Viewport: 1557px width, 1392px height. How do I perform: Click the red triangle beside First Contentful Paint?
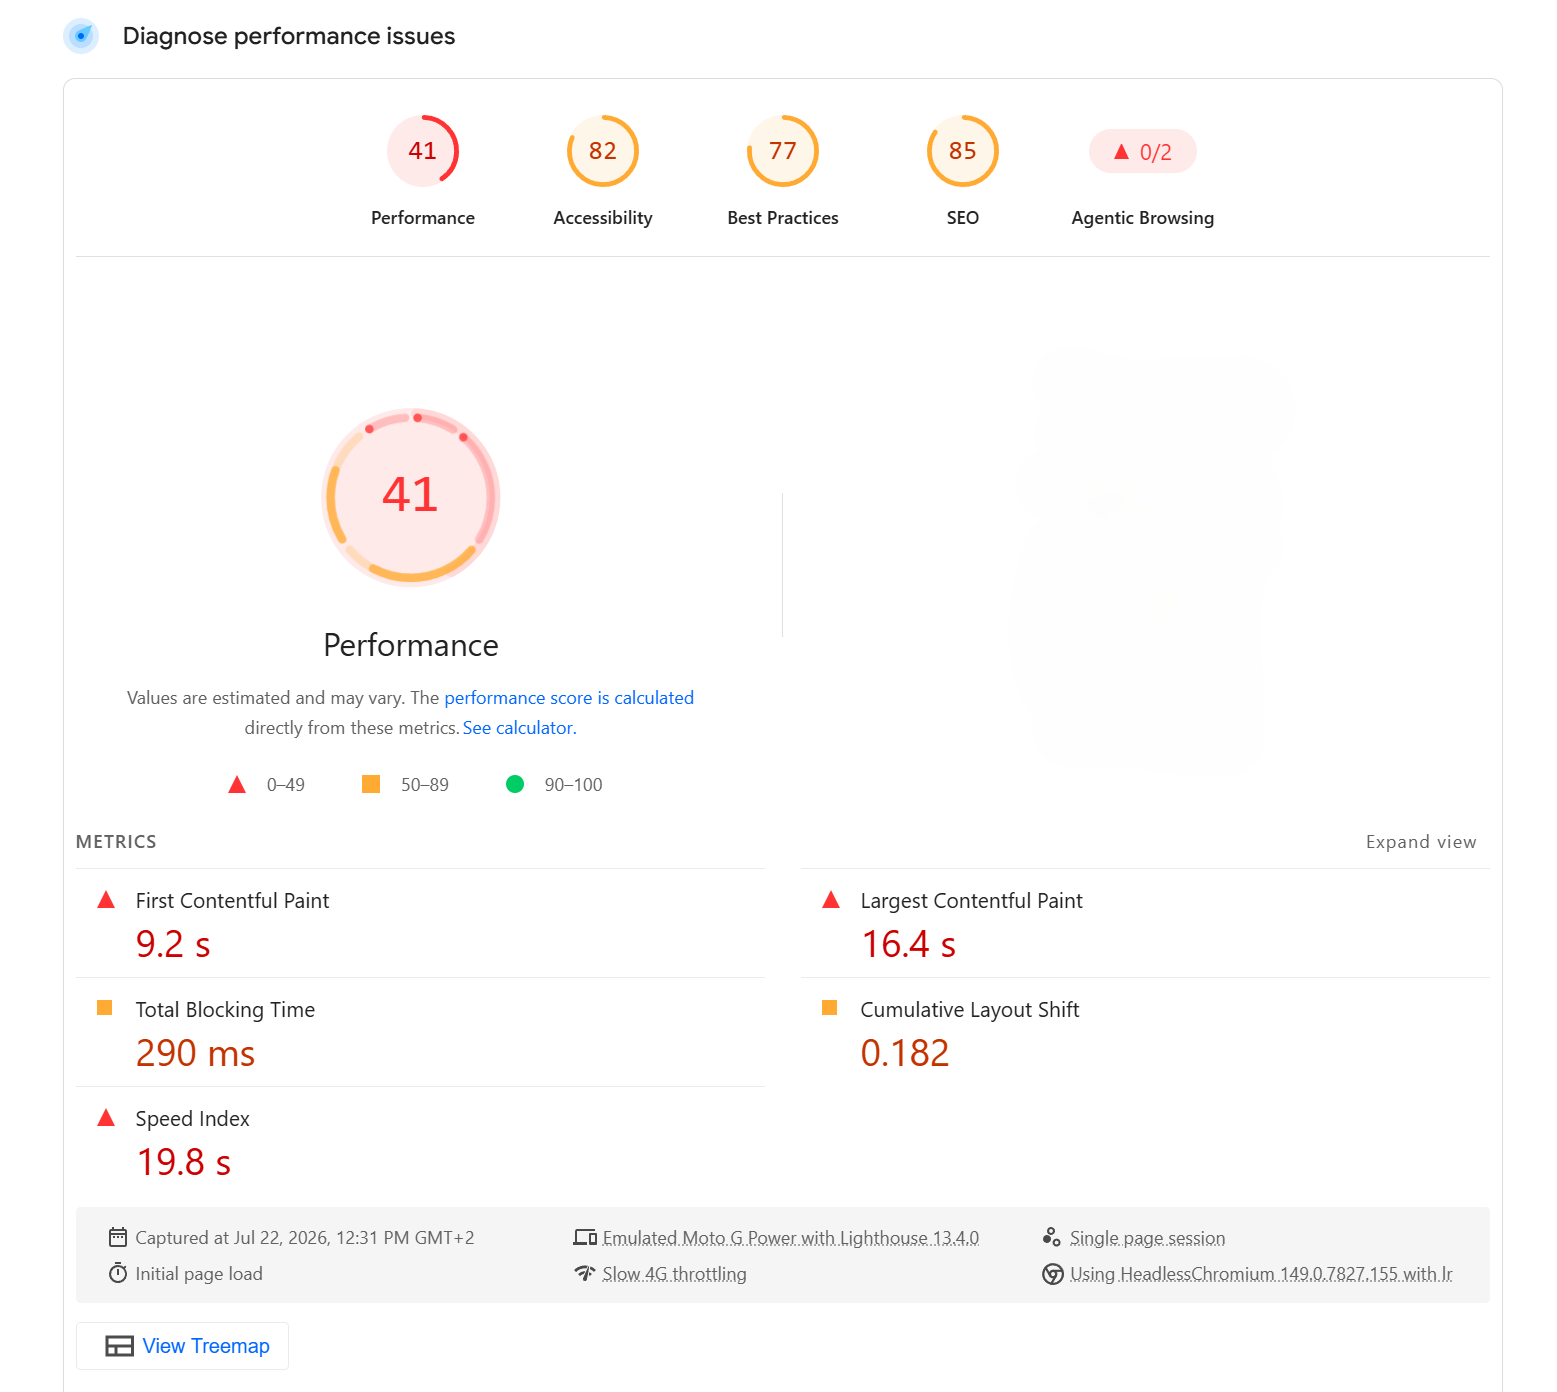point(106,900)
